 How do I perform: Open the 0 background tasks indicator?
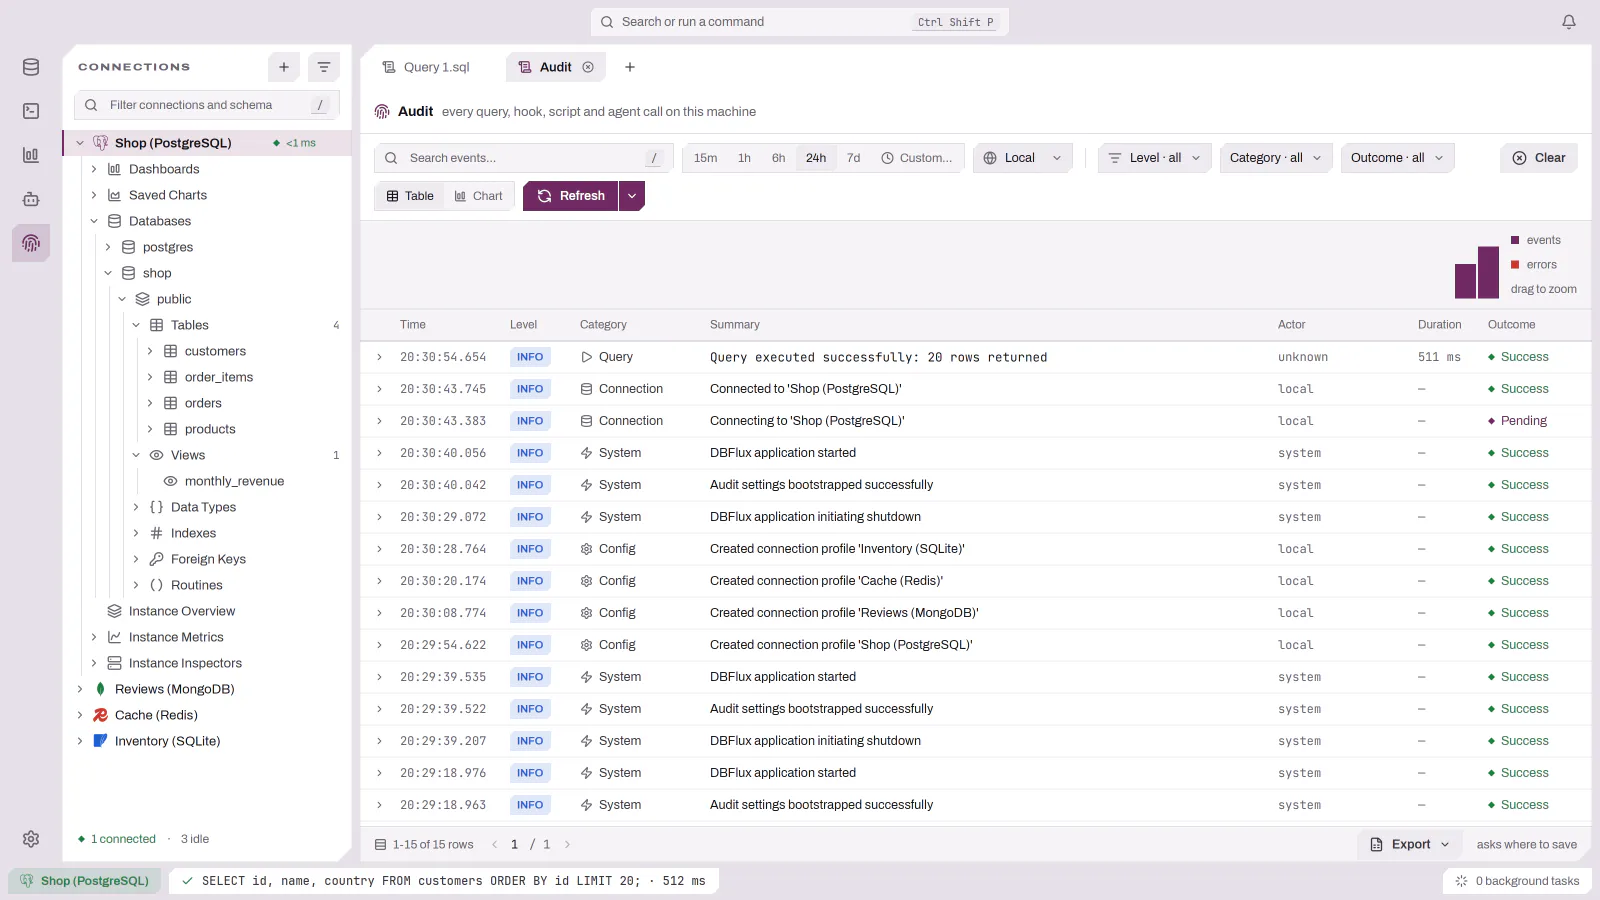[x=1517, y=881]
